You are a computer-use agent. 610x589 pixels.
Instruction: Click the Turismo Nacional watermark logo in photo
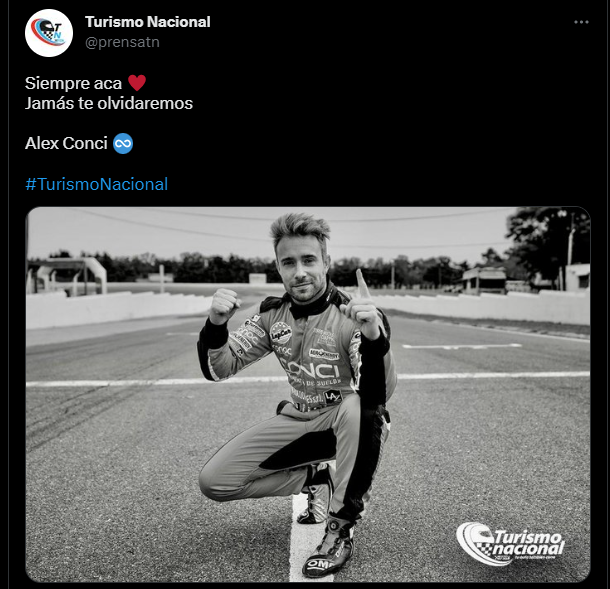pyautogui.click(x=510, y=543)
